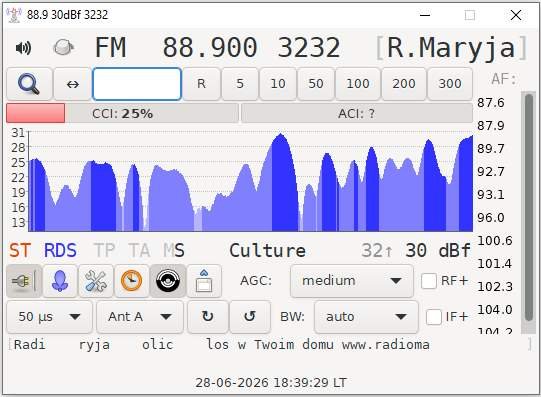Image resolution: width=541 pixels, height=397 pixels.
Task: Close the radio window
Action: point(516,15)
